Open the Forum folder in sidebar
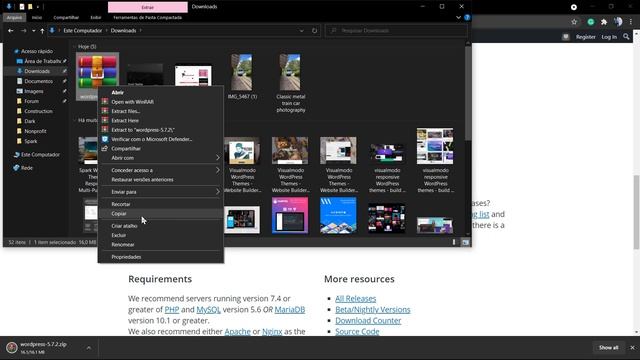Viewport: 640px width, 360px height. click(x=31, y=101)
